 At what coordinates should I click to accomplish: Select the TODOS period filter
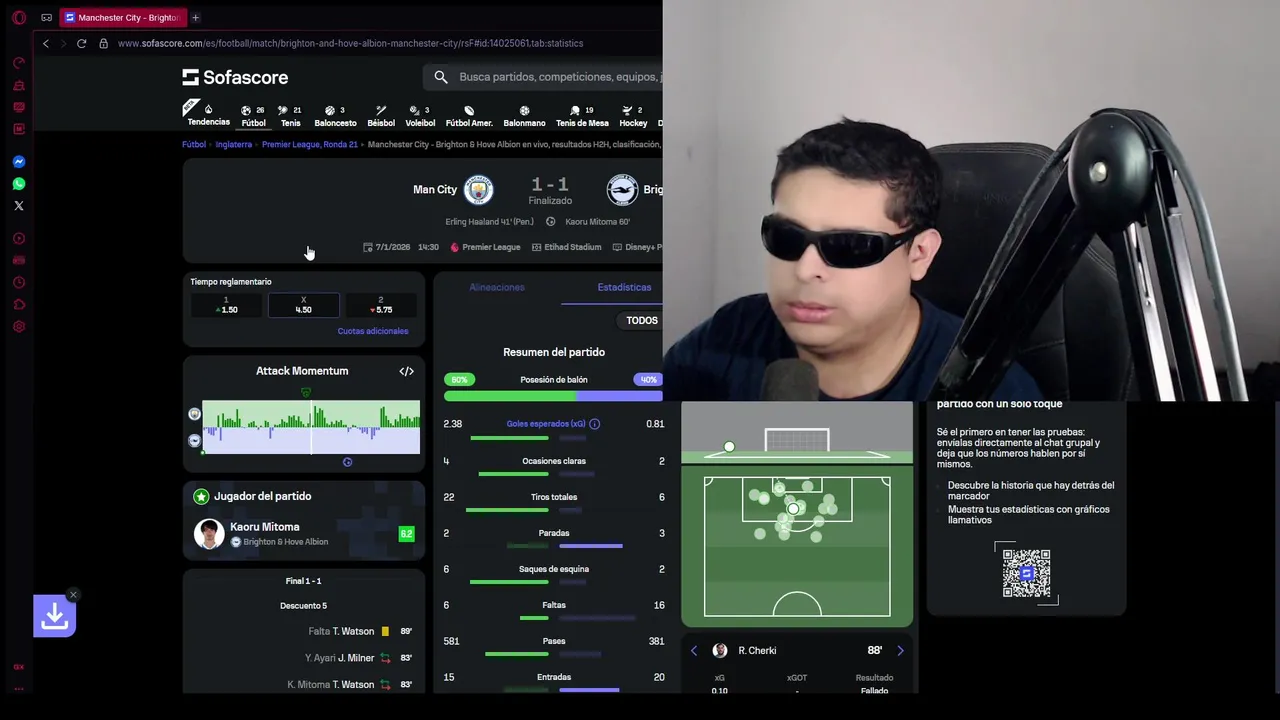click(x=641, y=321)
